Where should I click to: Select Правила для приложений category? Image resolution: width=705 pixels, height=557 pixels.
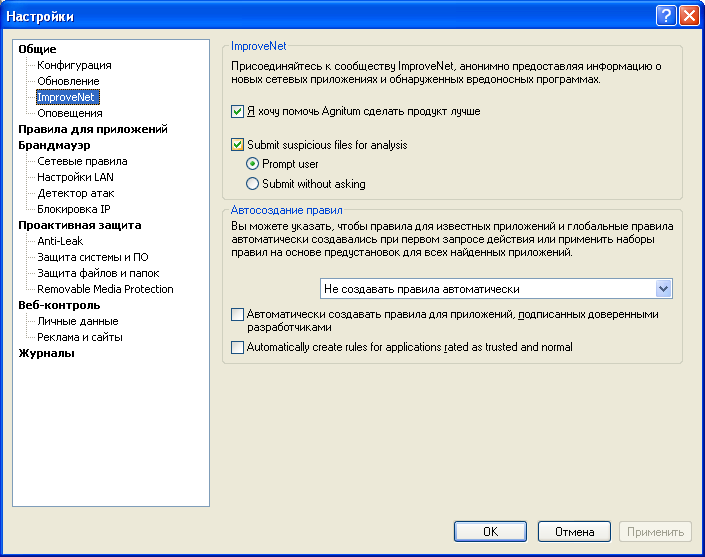(x=93, y=129)
